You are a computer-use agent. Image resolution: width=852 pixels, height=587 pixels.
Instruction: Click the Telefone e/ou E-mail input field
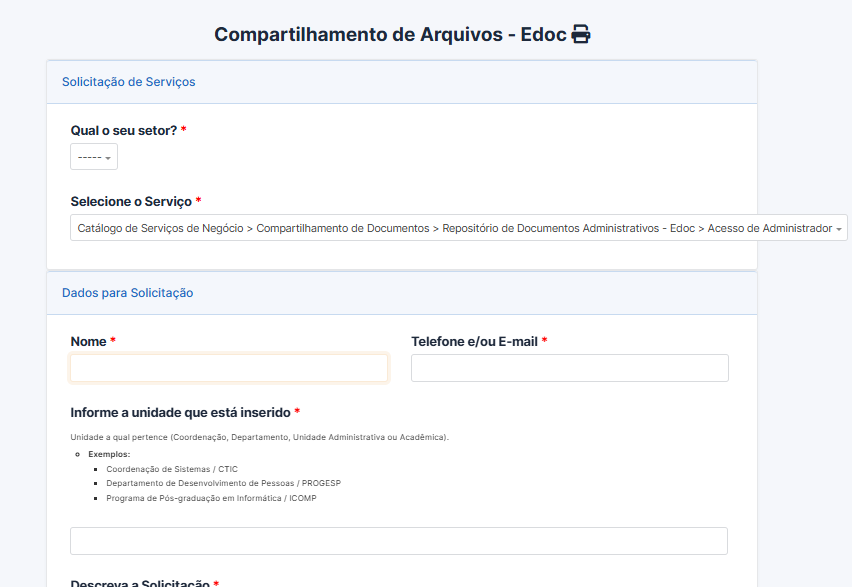[x=569, y=368]
